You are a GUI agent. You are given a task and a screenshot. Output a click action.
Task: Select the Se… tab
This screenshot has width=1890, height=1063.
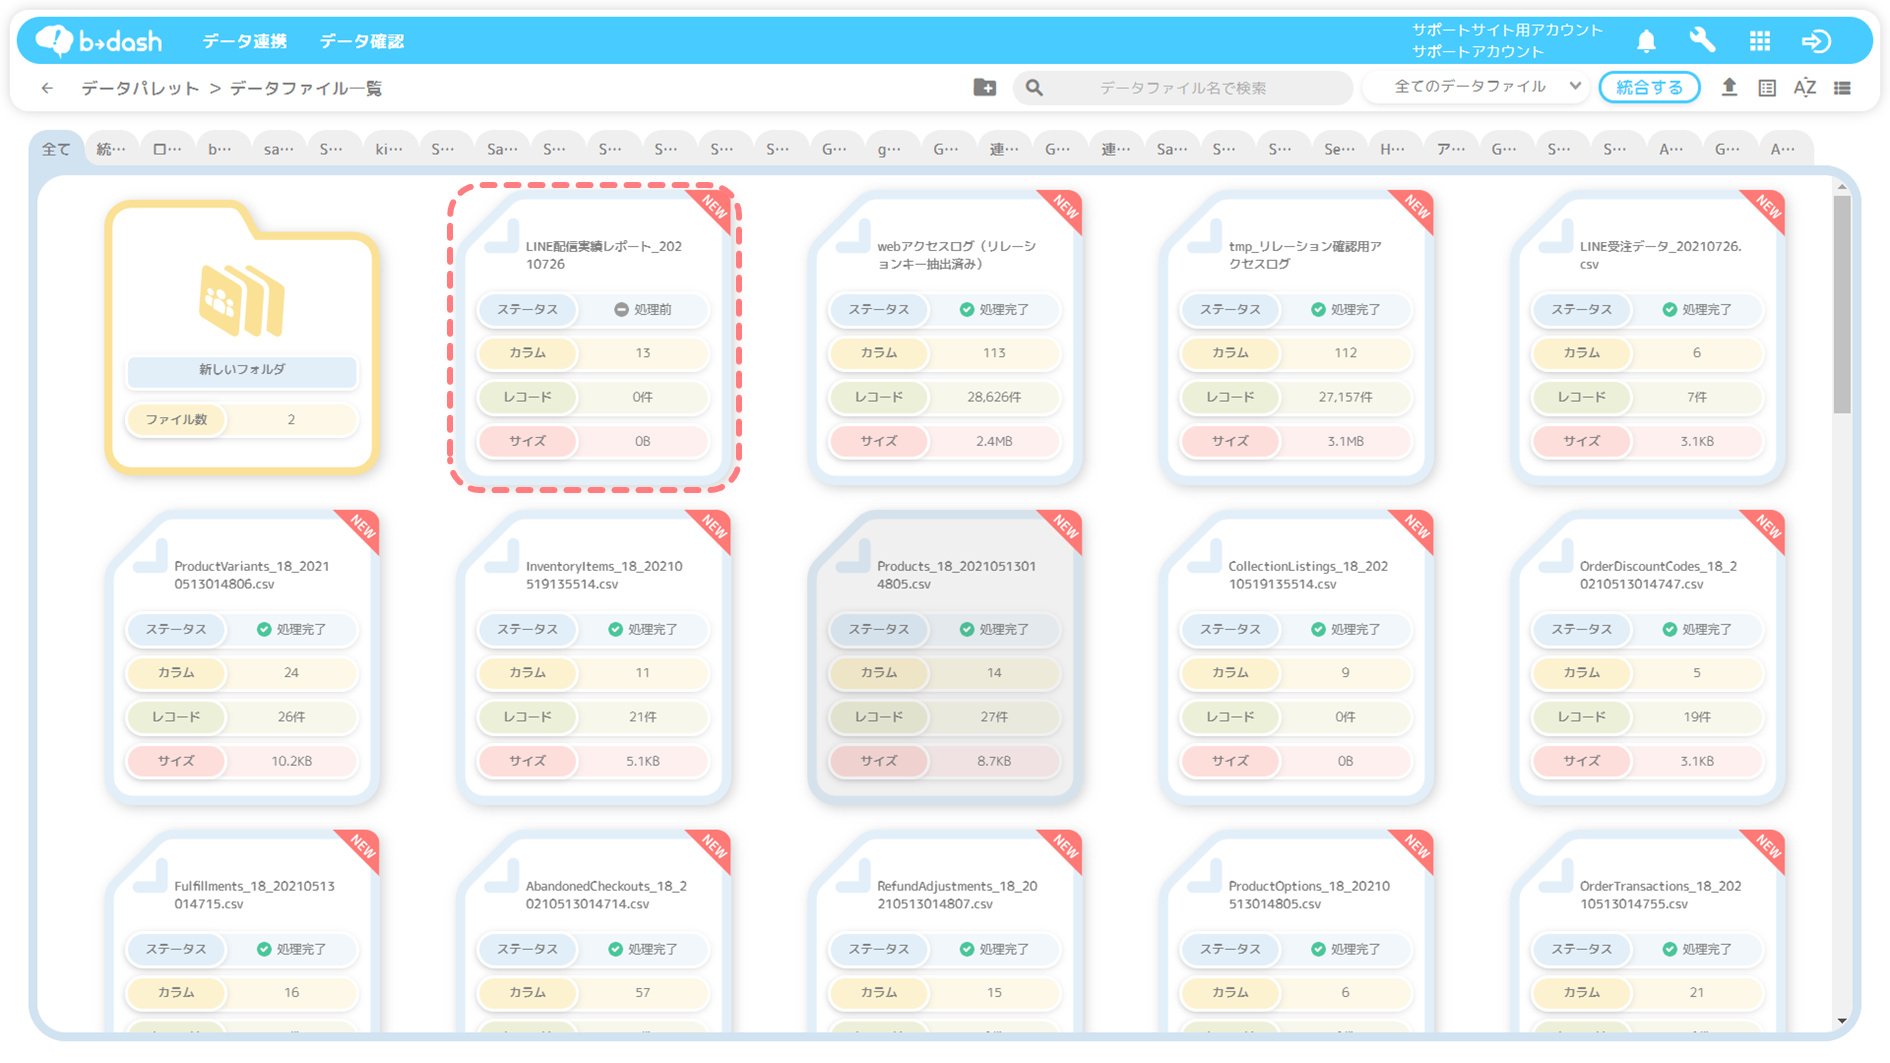(x=1338, y=149)
